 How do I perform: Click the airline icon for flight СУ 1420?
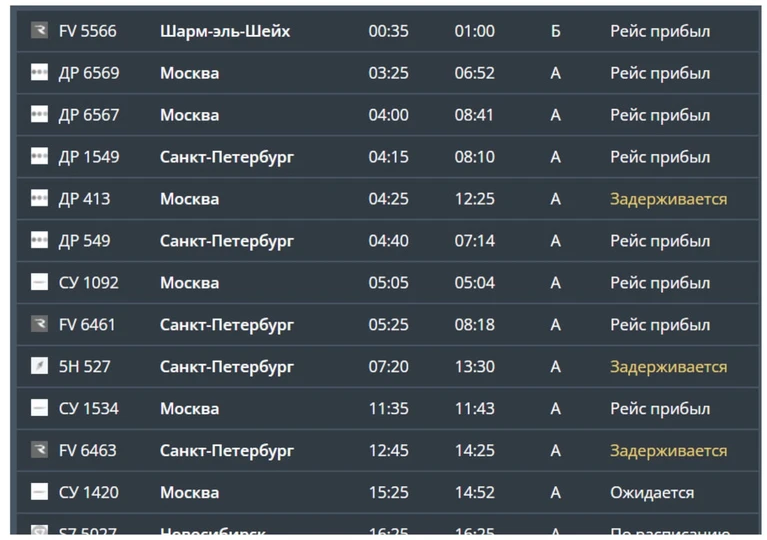tap(39, 493)
